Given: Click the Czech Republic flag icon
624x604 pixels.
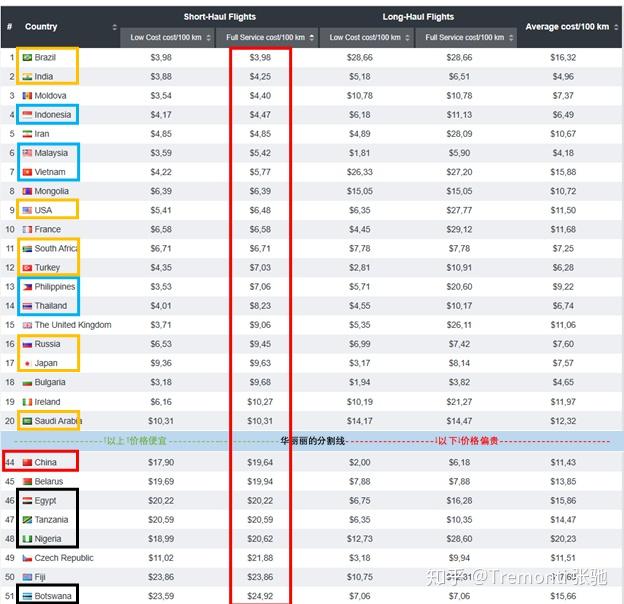Looking at the screenshot, I should point(27,558).
